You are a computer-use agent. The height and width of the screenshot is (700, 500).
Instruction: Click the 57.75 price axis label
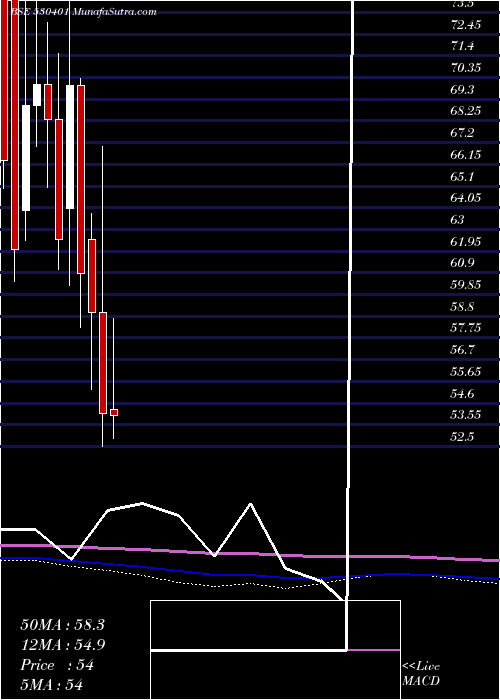click(466, 329)
